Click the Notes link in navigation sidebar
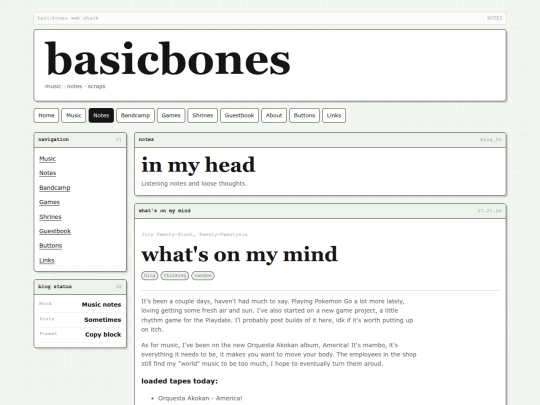This screenshot has height=405, width=540. pyautogui.click(x=48, y=173)
